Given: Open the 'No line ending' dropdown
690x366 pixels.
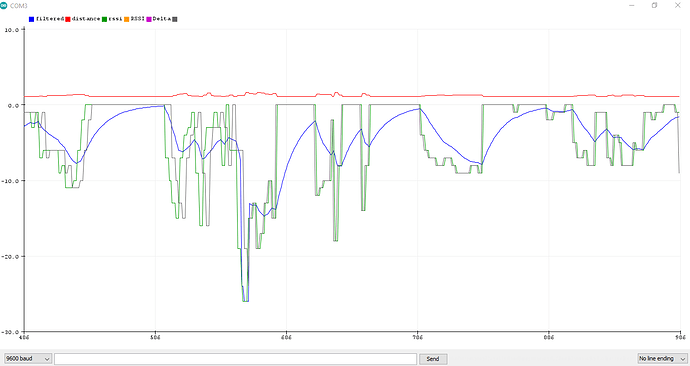Looking at the screenshot, I should pyautogui.click(x=661, y=359).
